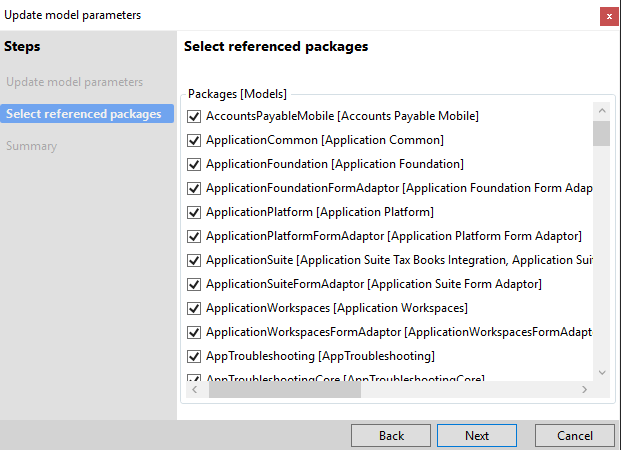Uncheck the ApplicationWorkspaces package checkbox
The height and width of the screenshot is (450, 621).
pyautogui.click(x=194, y=309)
